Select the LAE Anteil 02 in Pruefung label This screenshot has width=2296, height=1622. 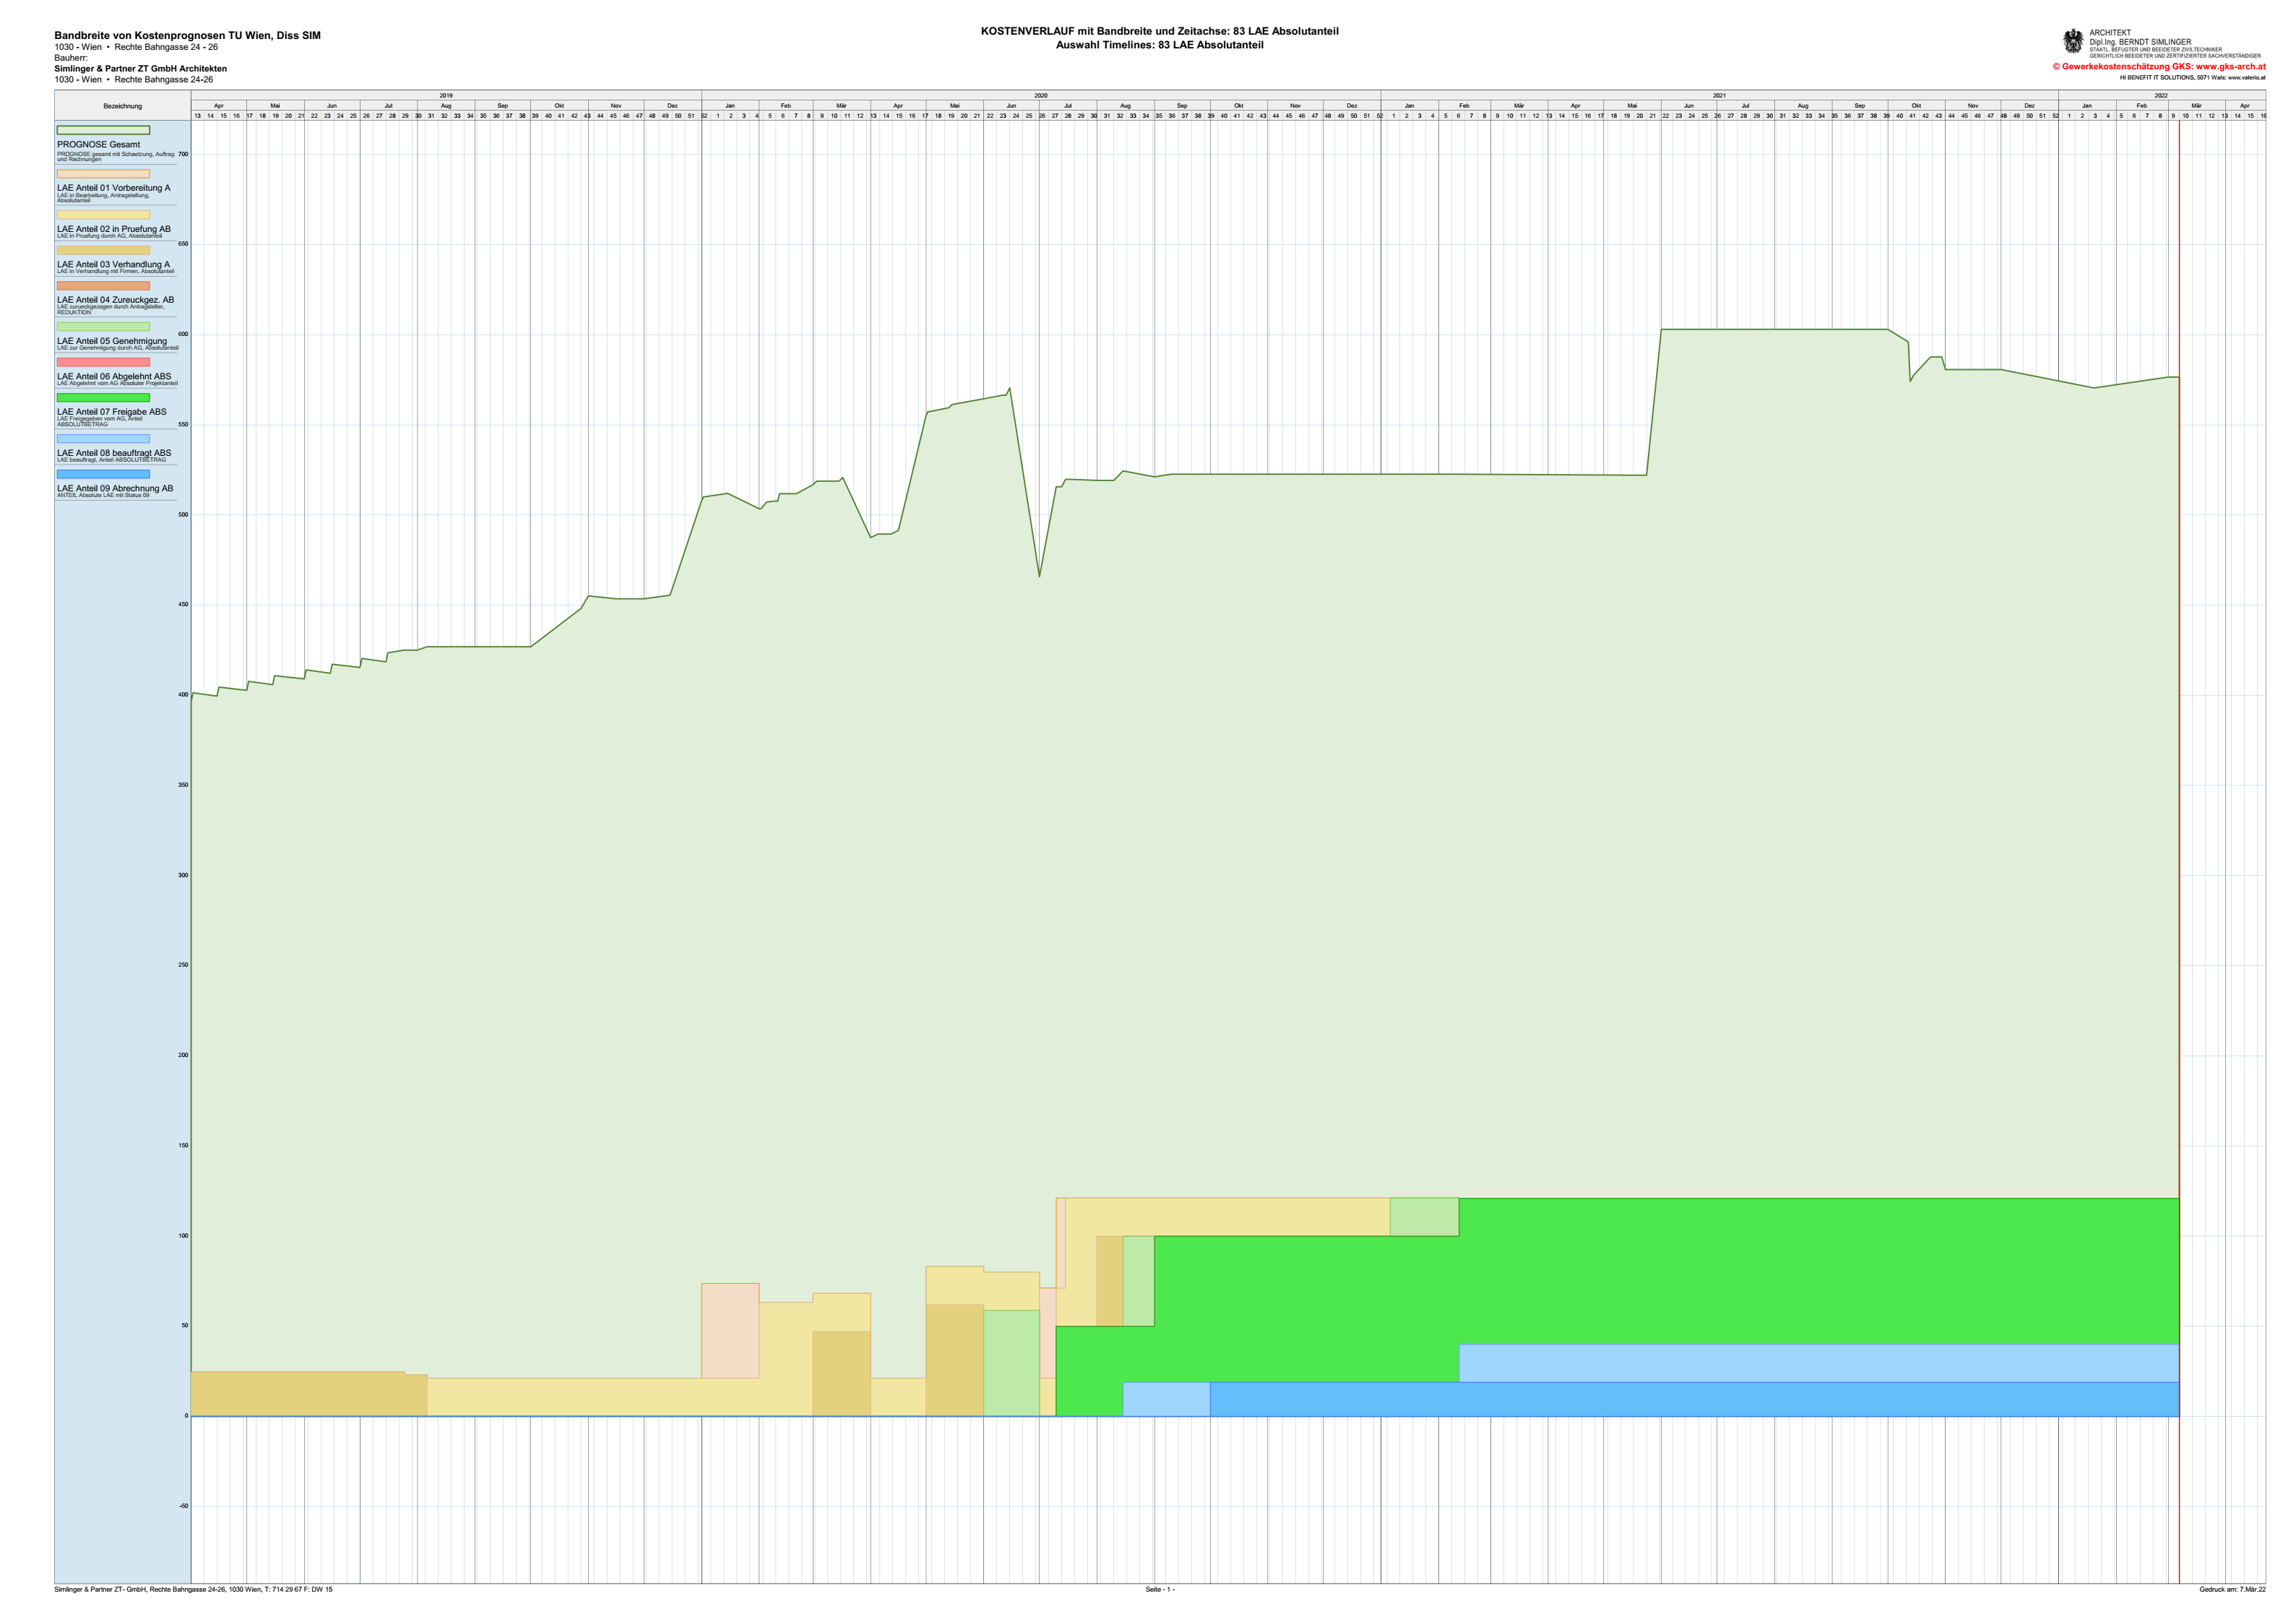pos(113,229)
